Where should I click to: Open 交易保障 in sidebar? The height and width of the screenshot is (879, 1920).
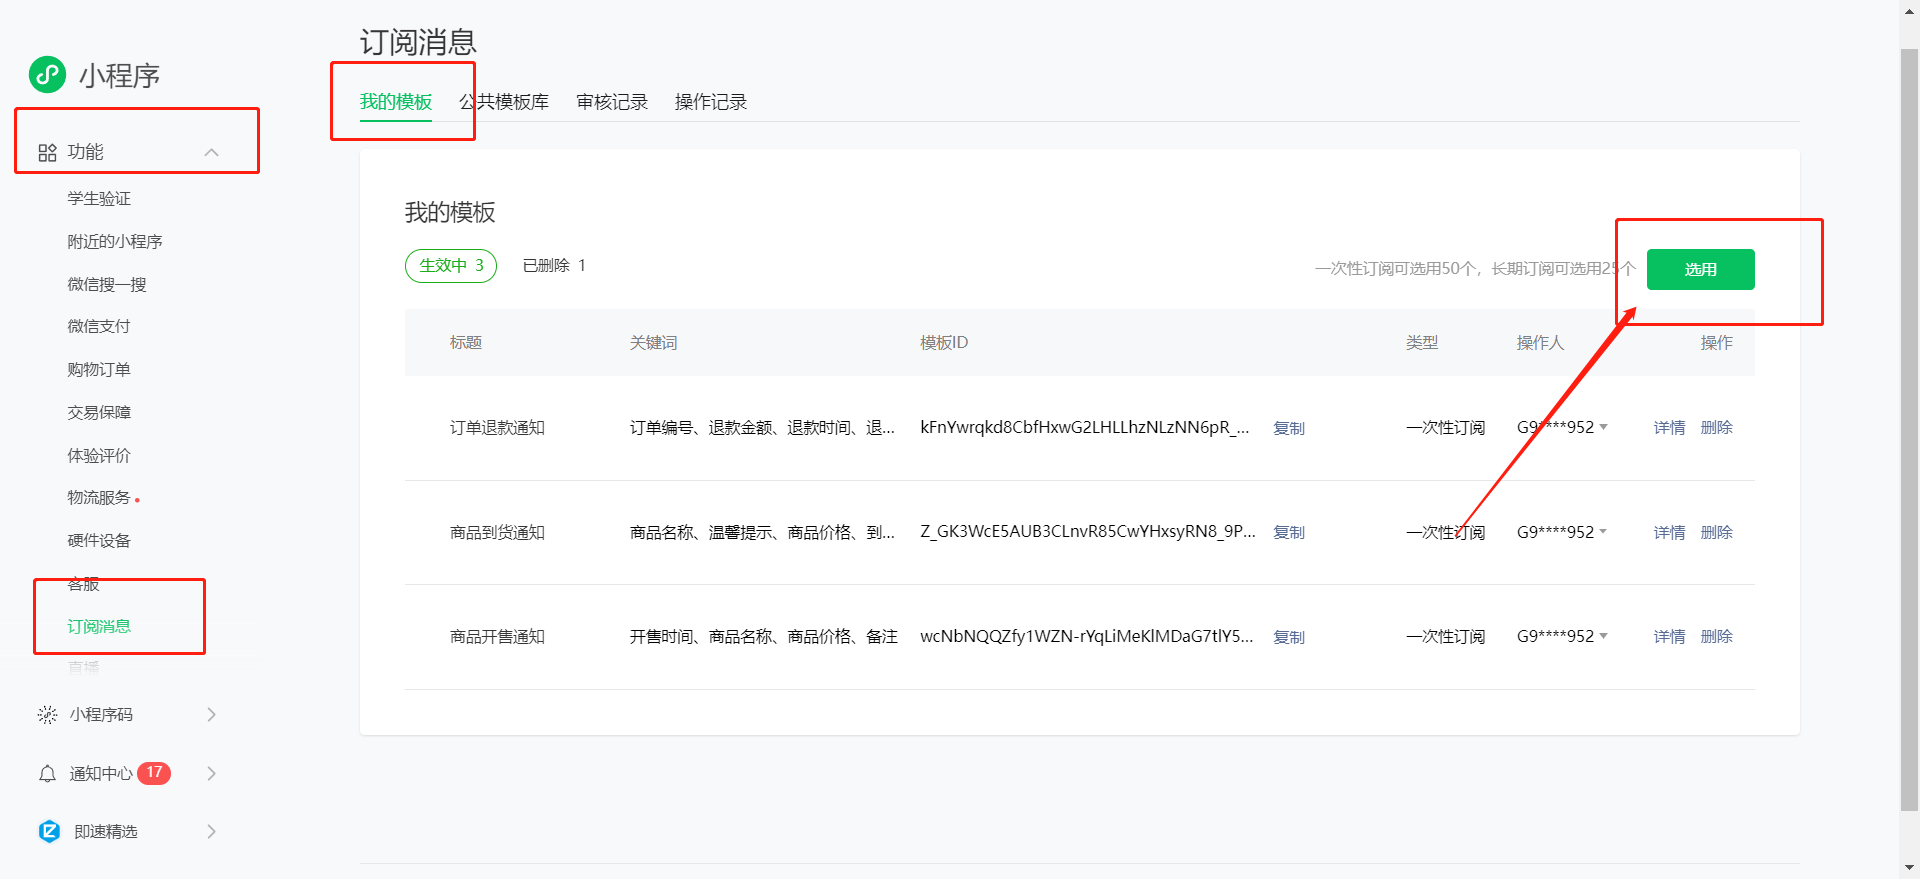click(x=99, y=413)
